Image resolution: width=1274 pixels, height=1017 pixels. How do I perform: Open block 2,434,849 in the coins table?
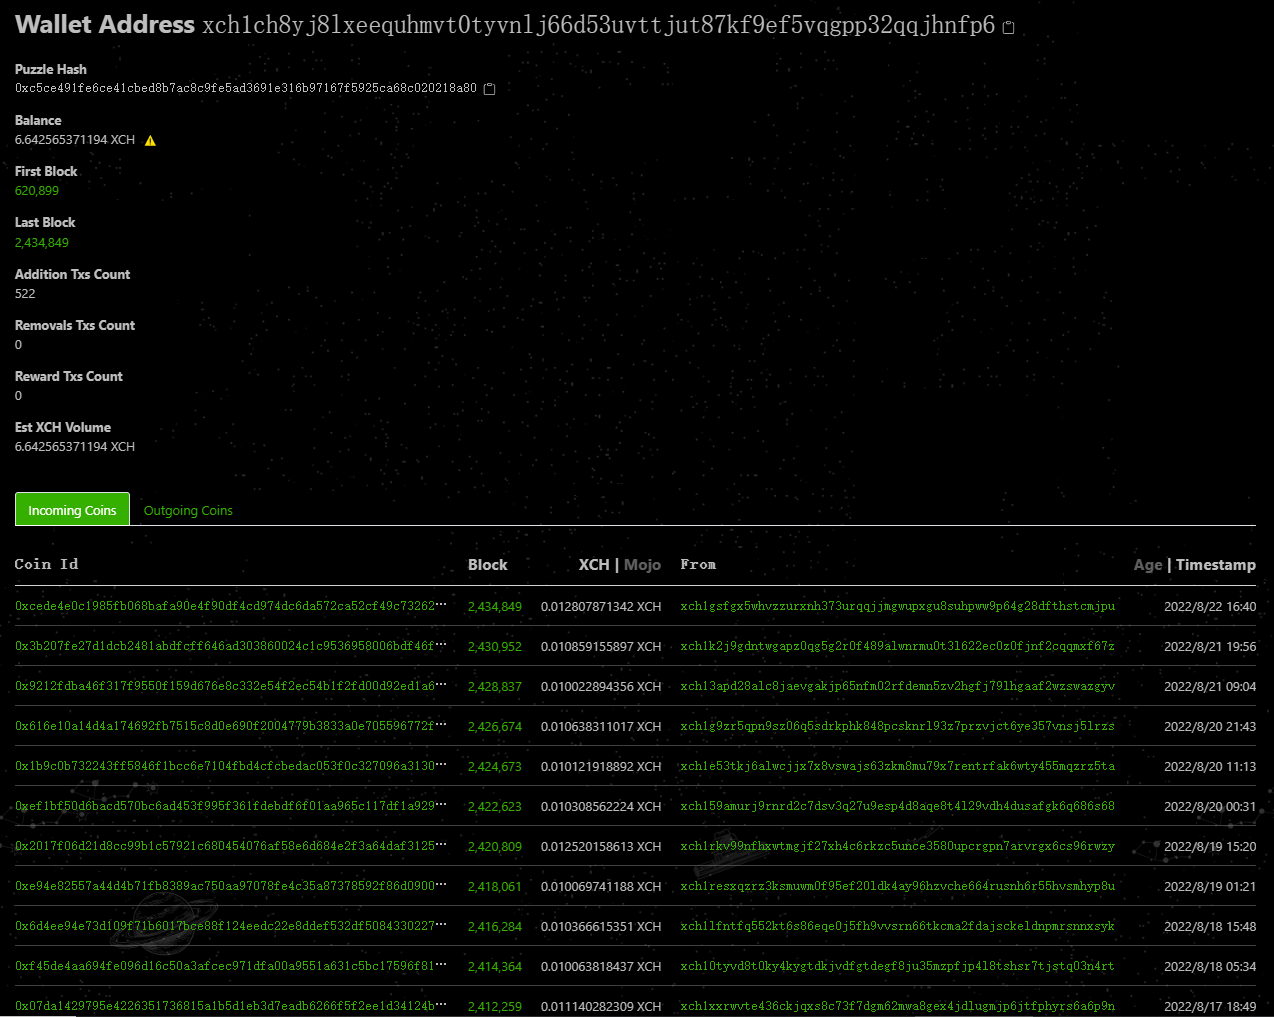coord(495,606)
